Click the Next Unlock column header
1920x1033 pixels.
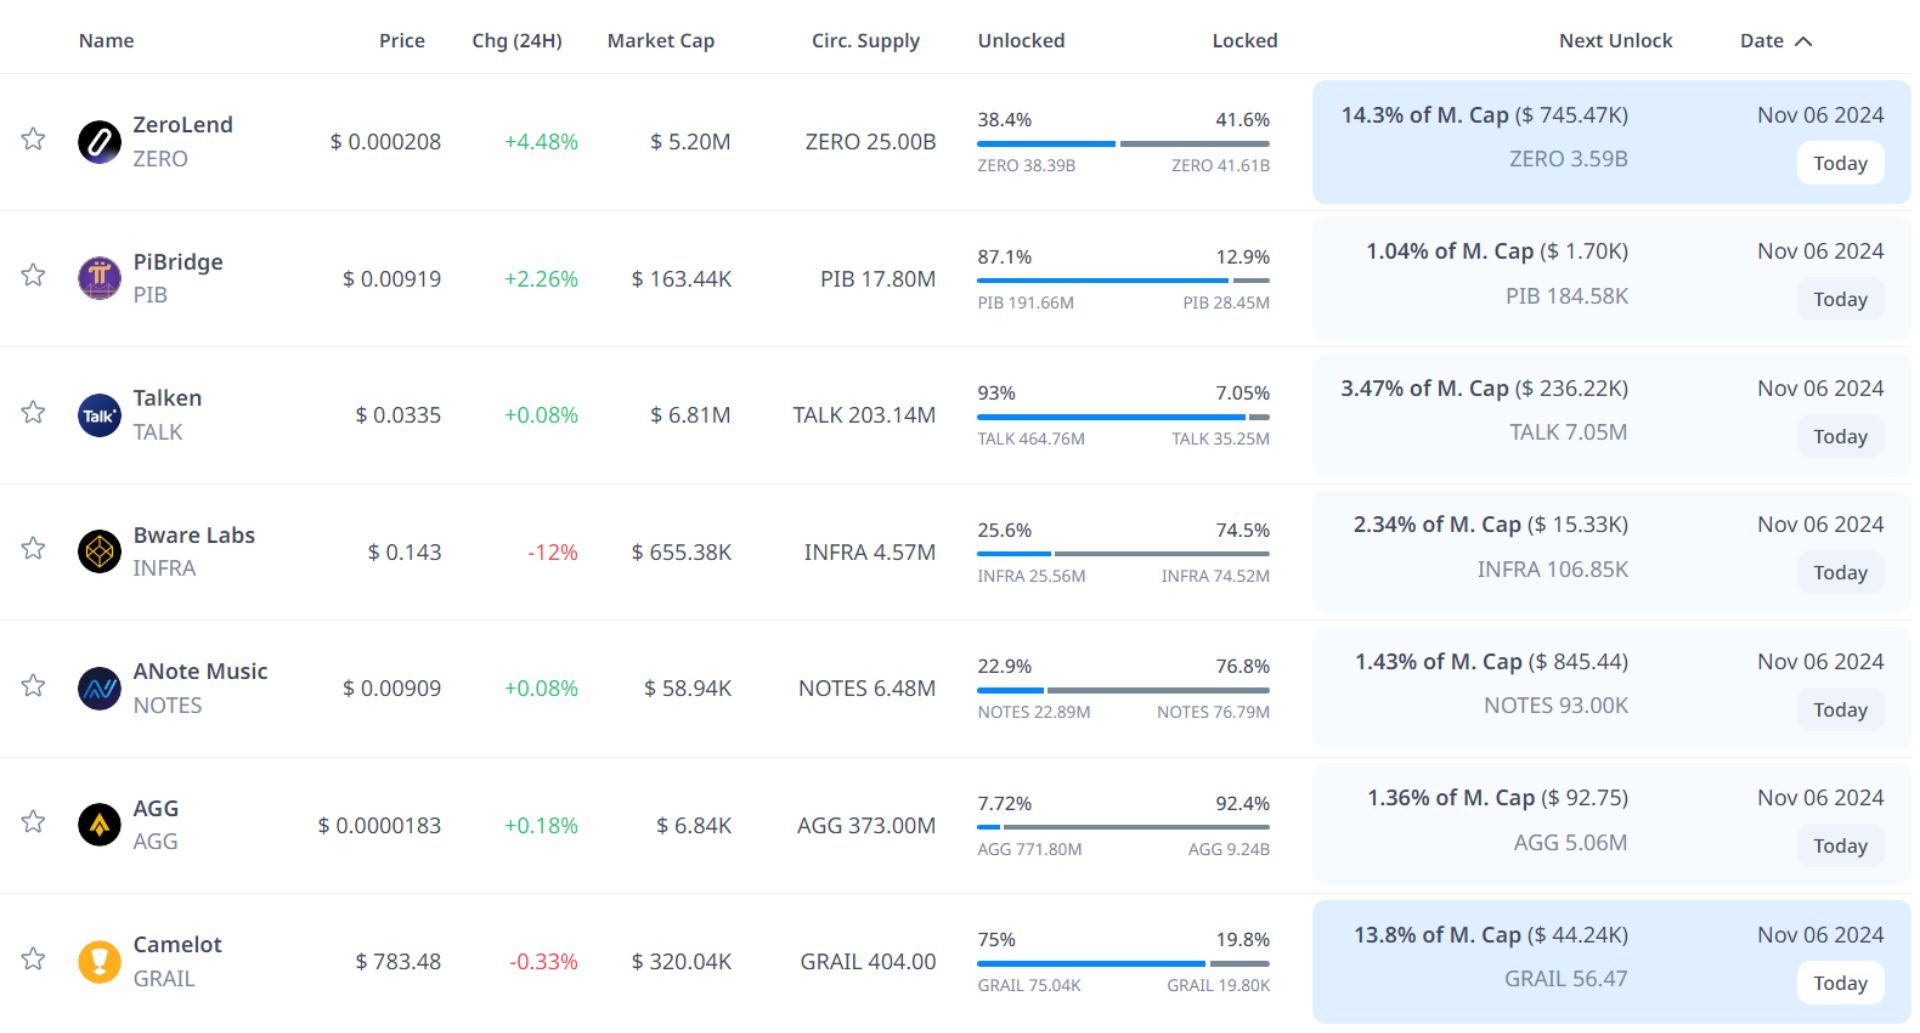coord(1614,41)
